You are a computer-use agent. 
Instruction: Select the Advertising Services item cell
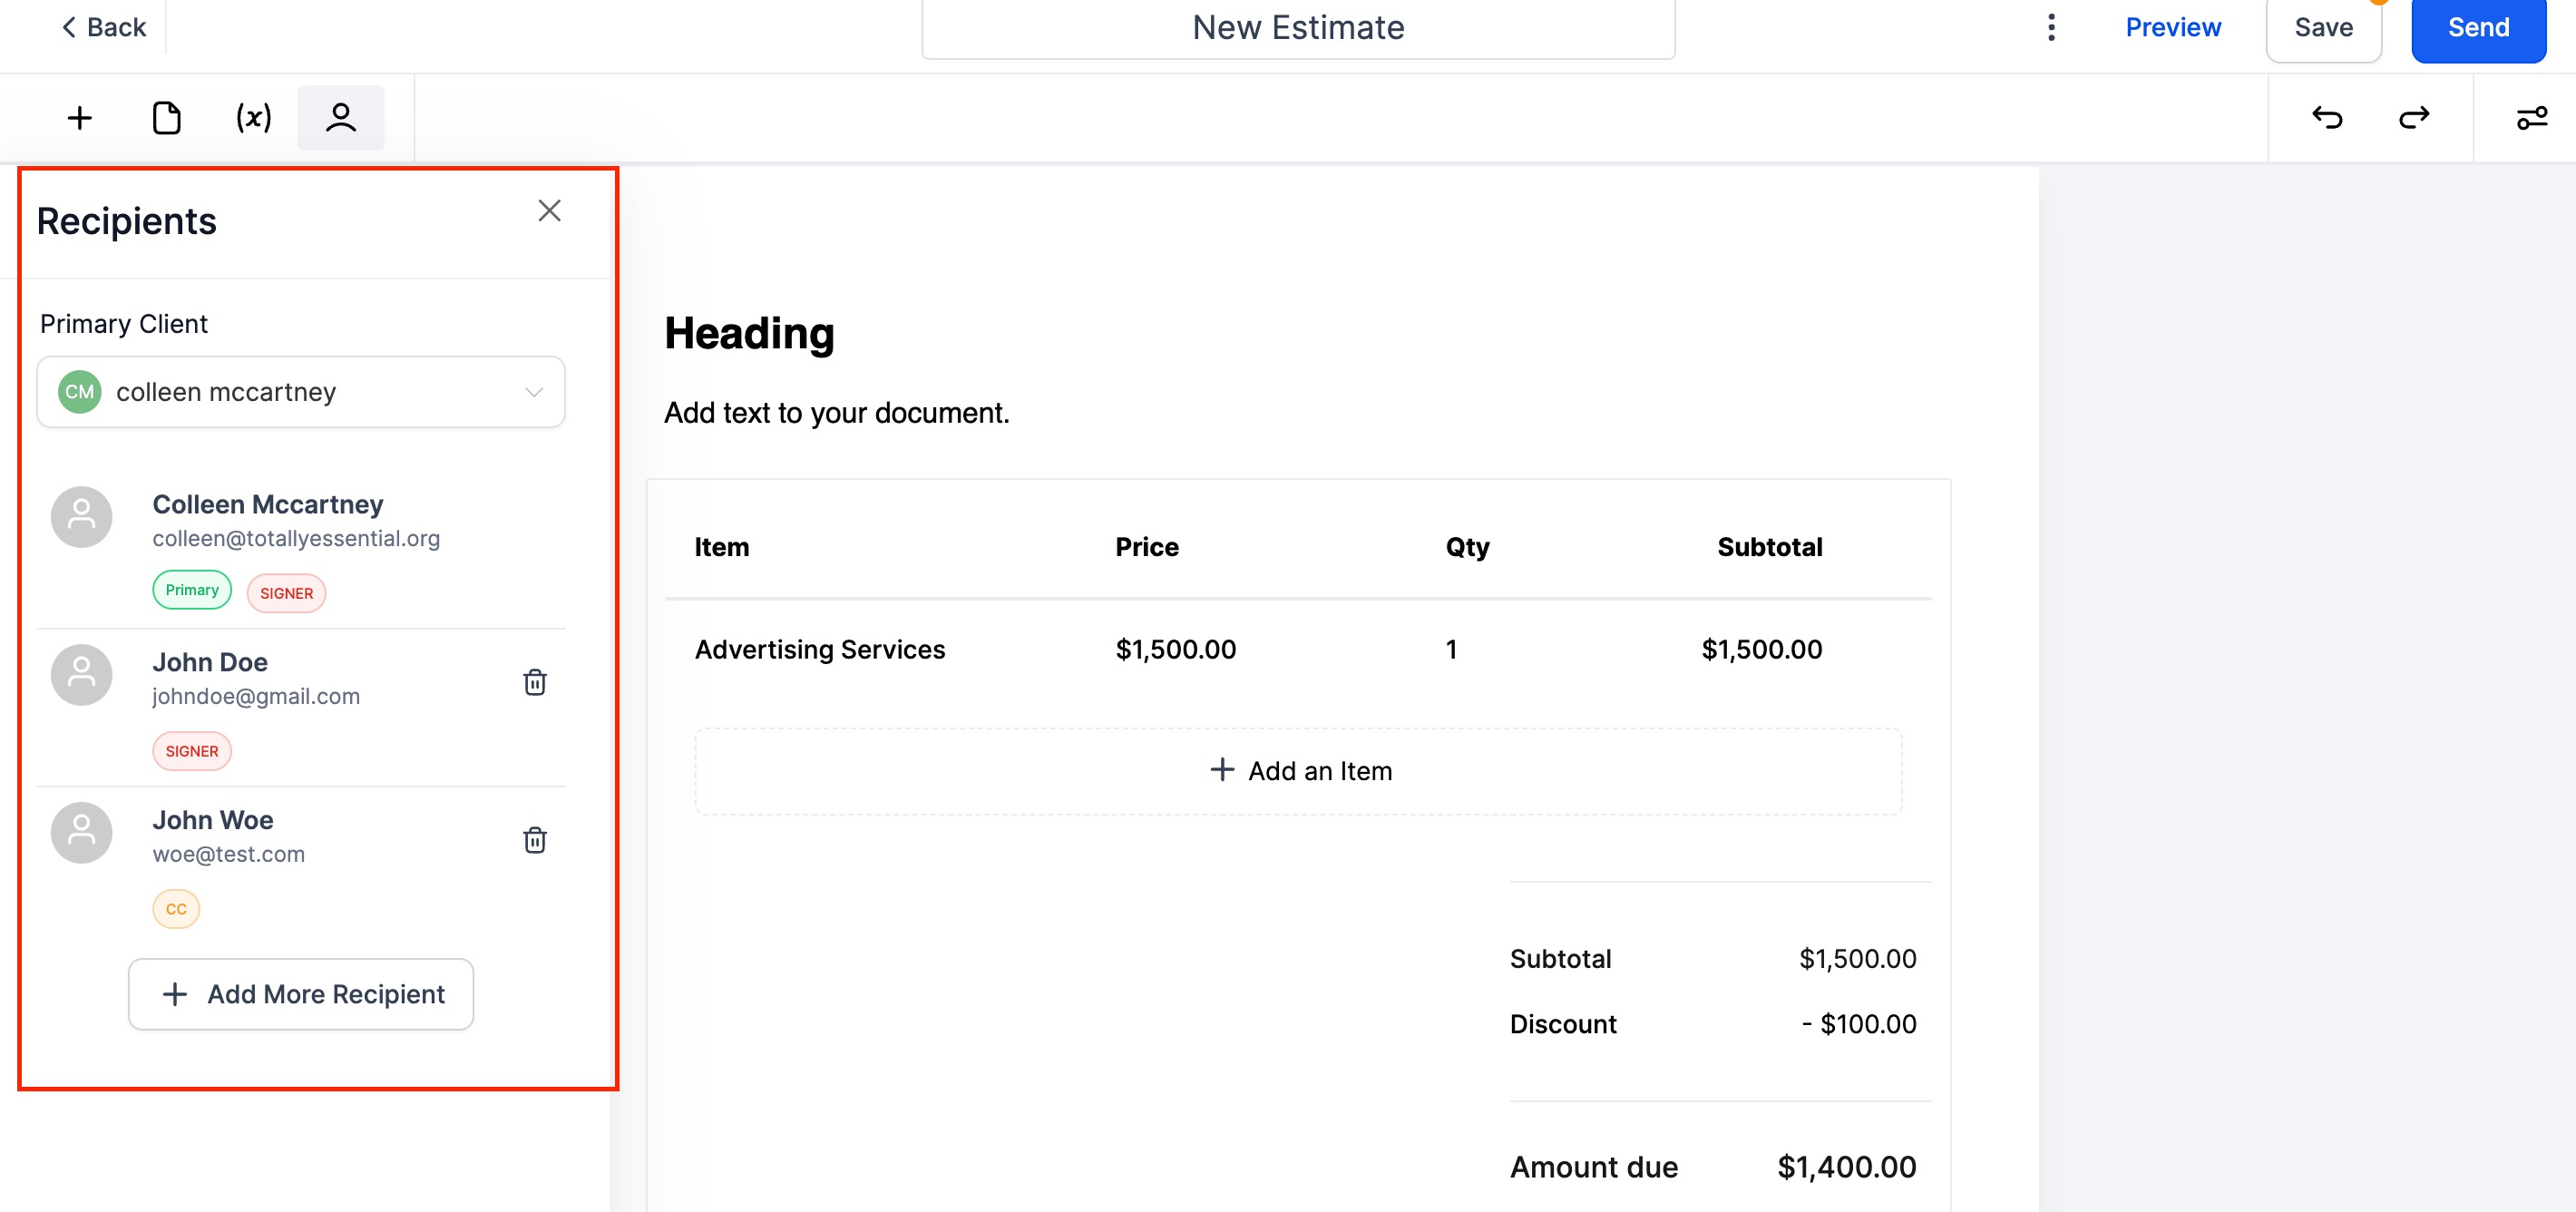coord(820,650)
